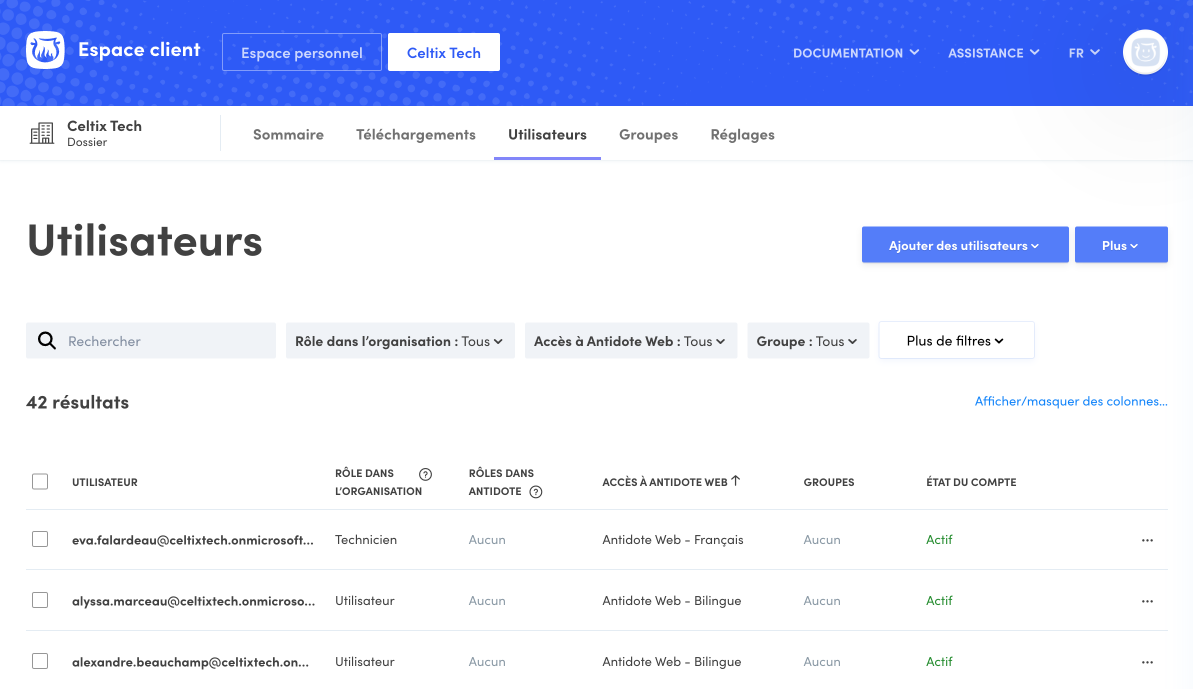Focus the Rechercher search field
This screenshot has width=1193, height=689.
(151, 341)
